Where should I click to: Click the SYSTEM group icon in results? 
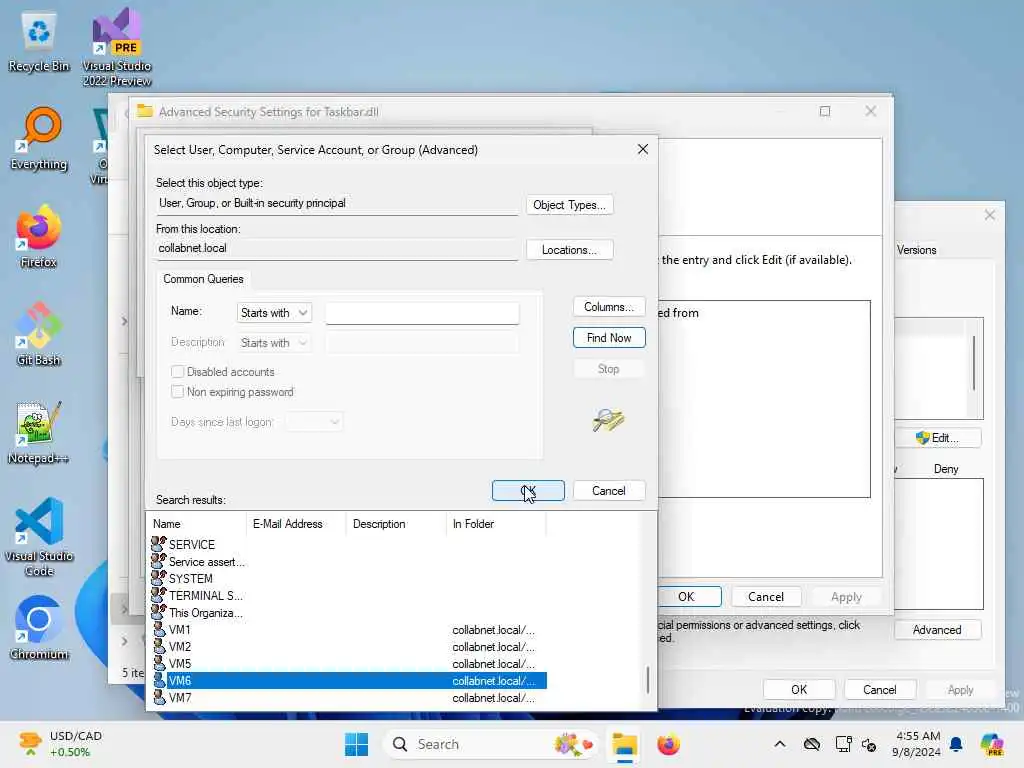pyautogui.click(x=159, y=578)
